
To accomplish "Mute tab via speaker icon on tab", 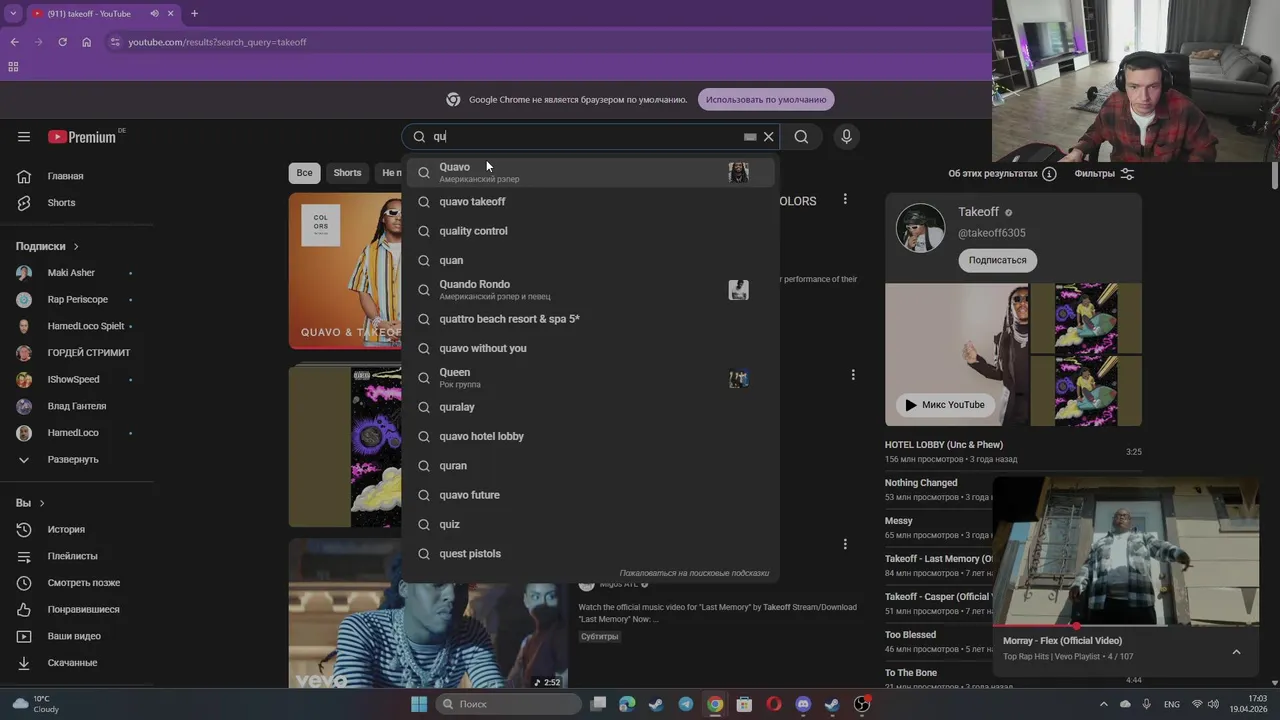I will [154, 14].
